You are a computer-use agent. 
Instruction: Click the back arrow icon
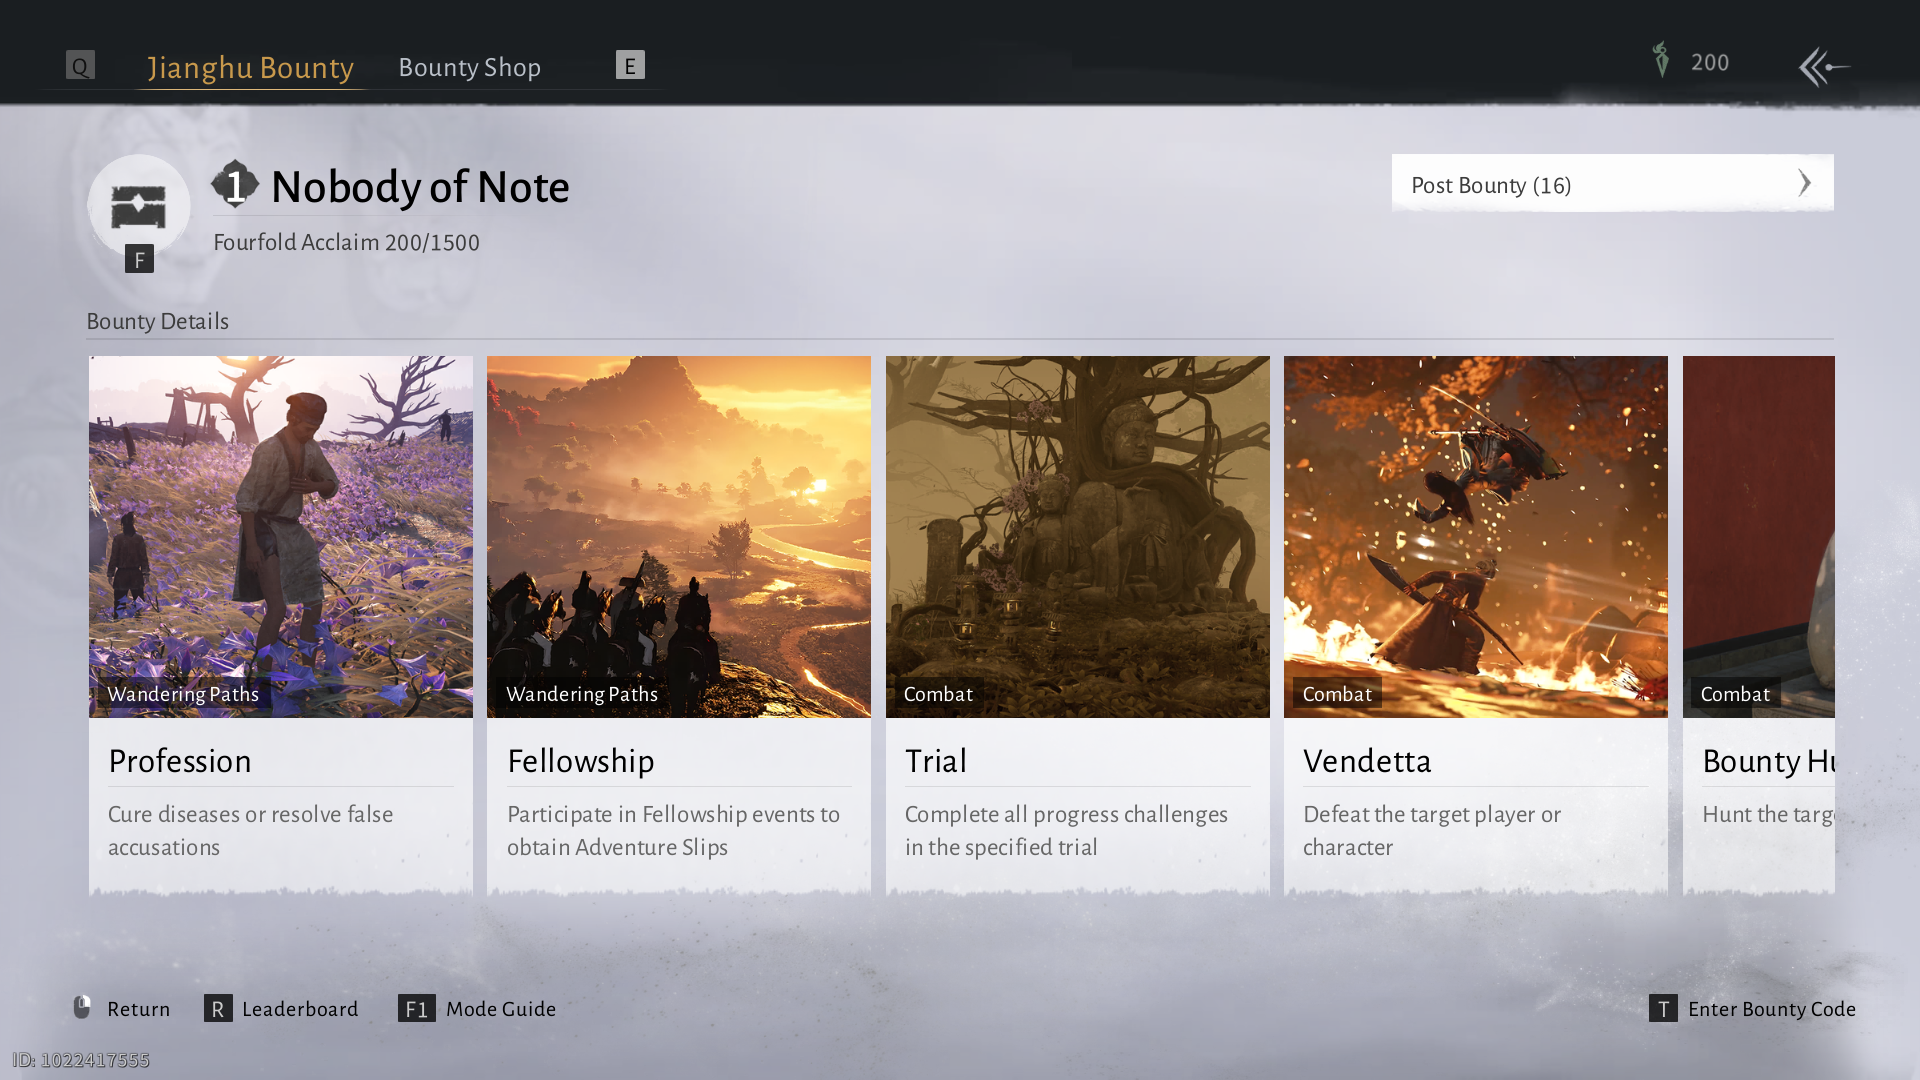tap(1824, 67)
